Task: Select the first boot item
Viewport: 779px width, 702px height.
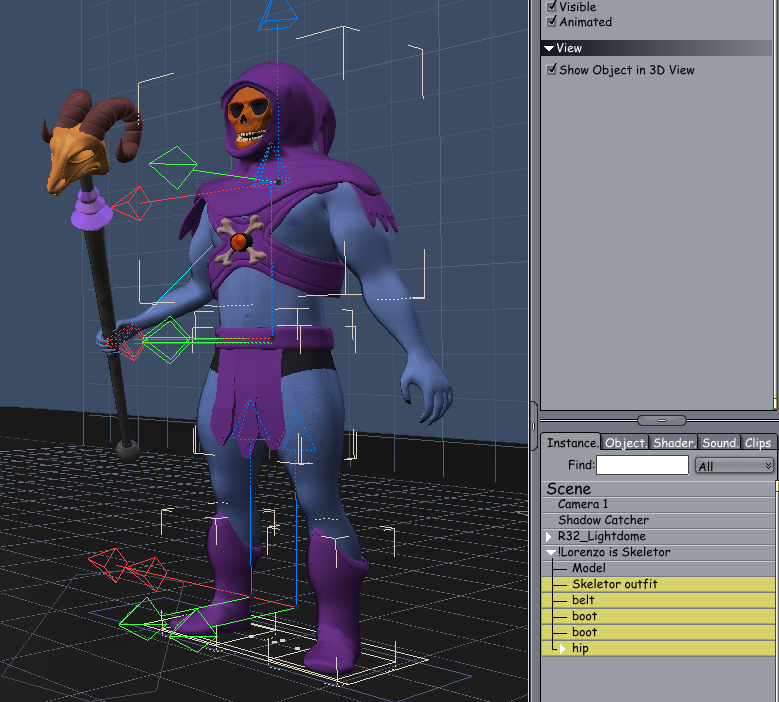Action: (x=658, y=616)
